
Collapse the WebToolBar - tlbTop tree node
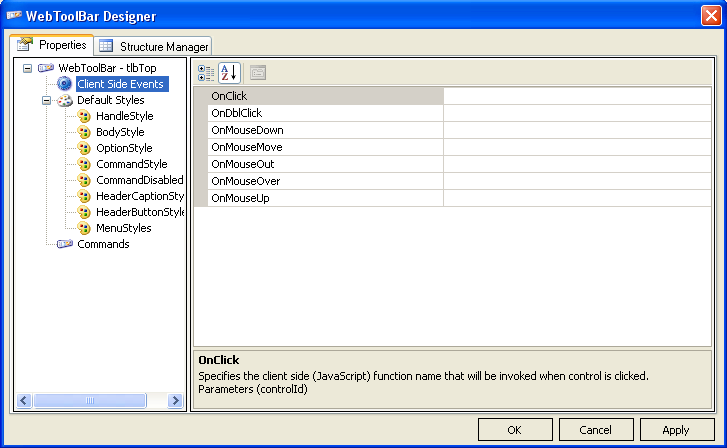(28, 68)
